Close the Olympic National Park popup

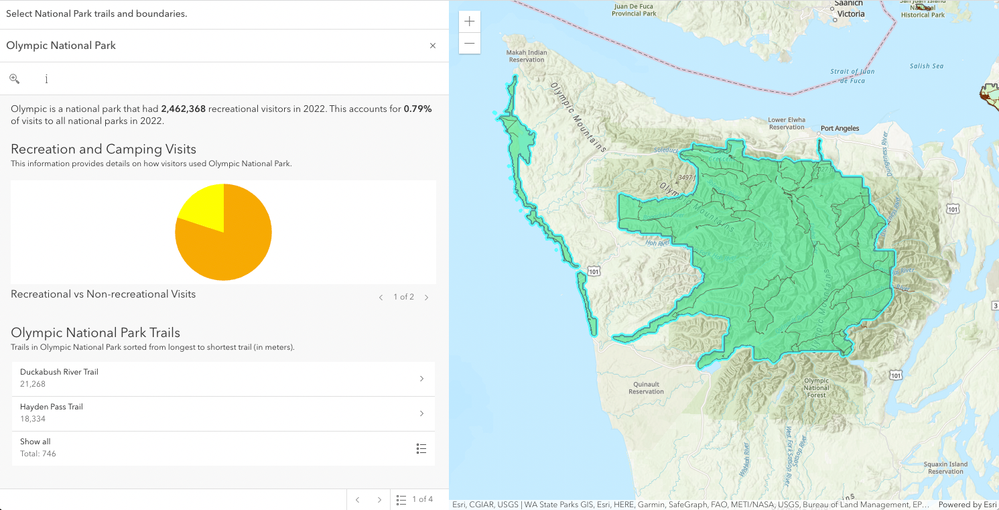coord(433,46)
